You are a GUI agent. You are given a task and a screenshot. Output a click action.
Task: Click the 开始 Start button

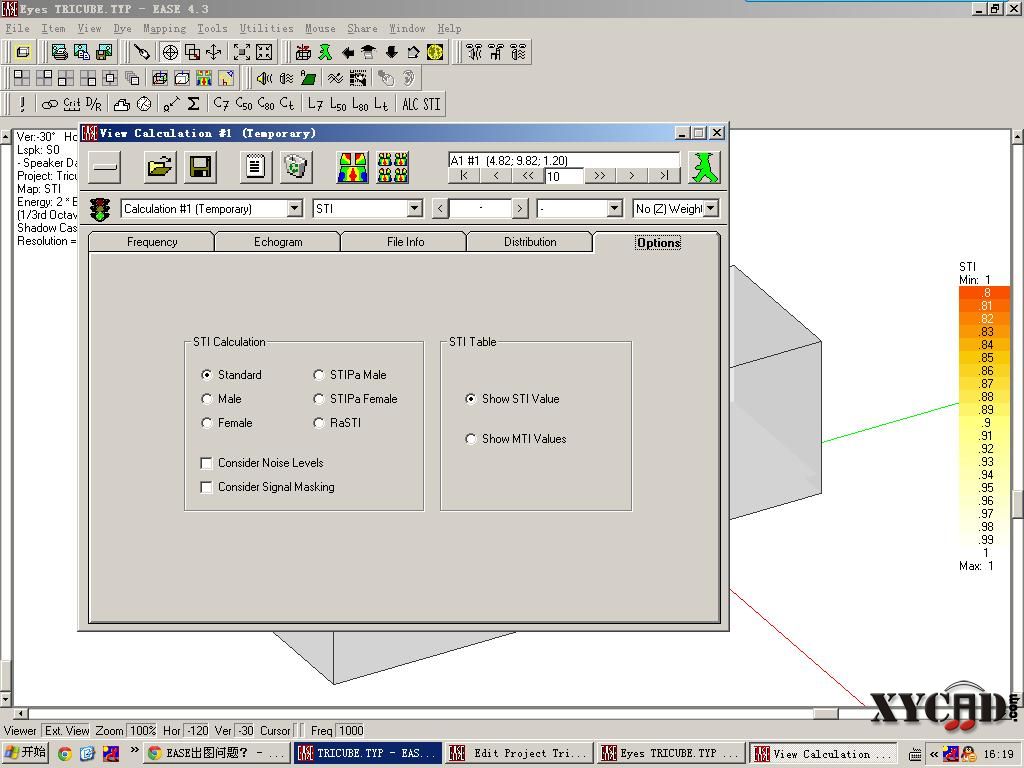(26, 753)
